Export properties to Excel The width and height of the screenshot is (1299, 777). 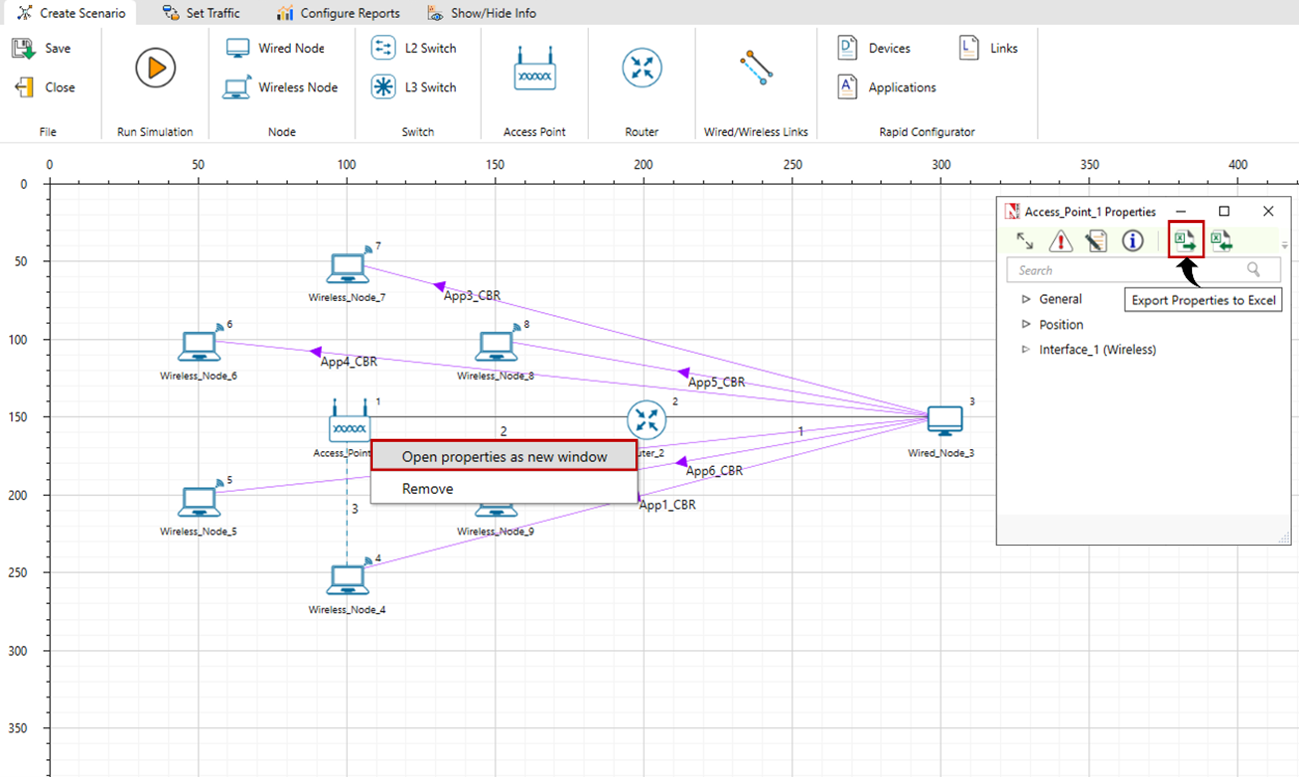pyautogui.click(x=1186, y=241)
